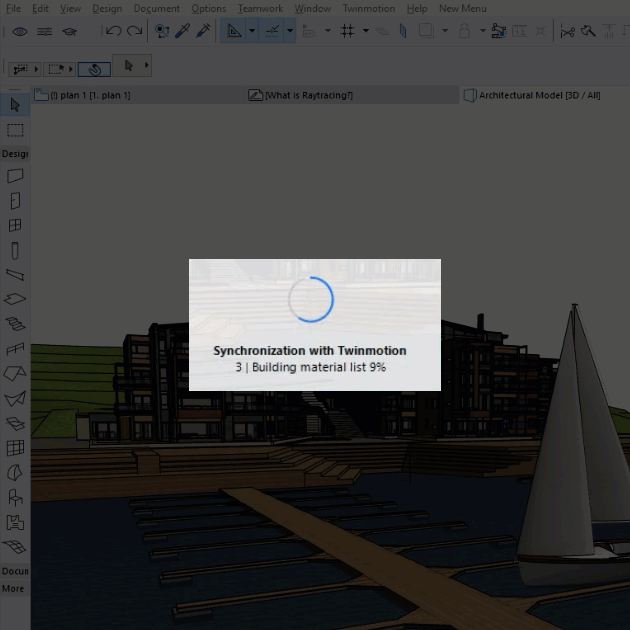Select the Shell tool

point(15,399)
